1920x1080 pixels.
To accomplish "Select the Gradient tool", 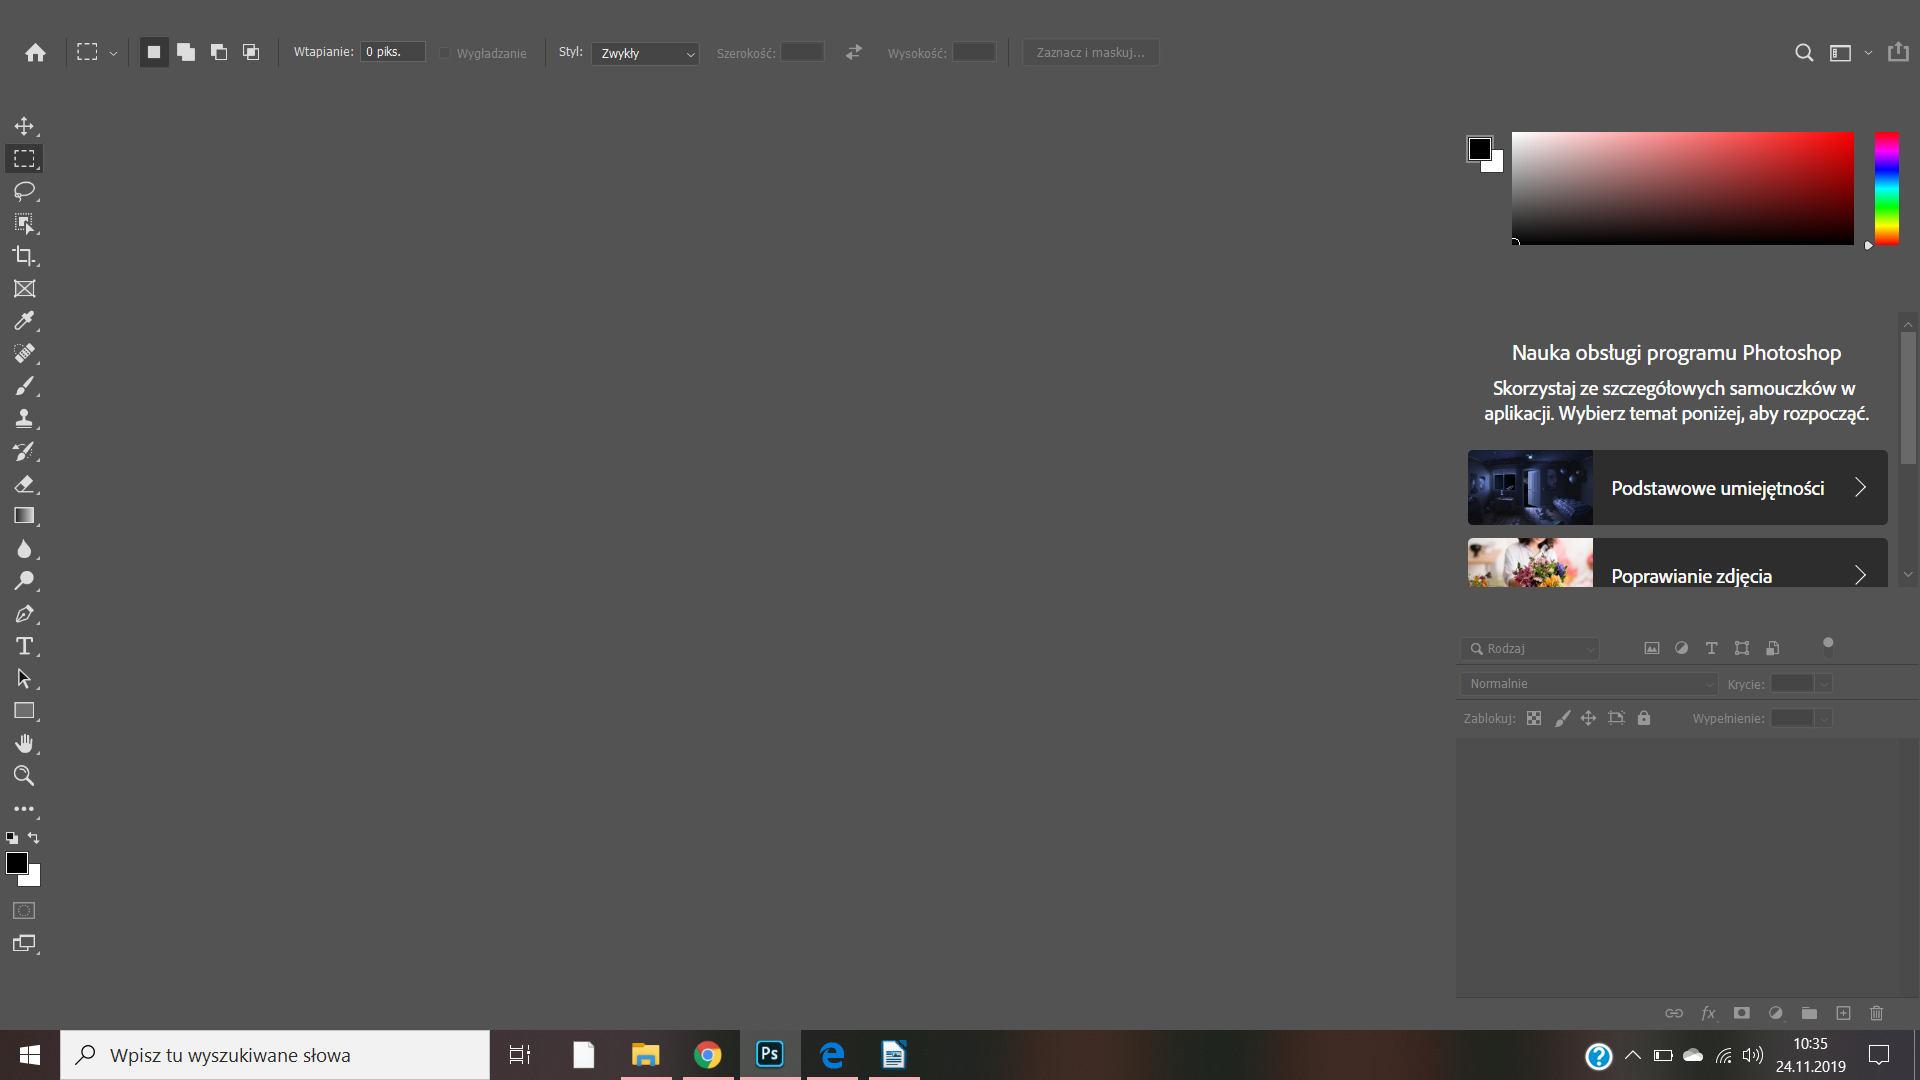I will (x=24, y=515).
